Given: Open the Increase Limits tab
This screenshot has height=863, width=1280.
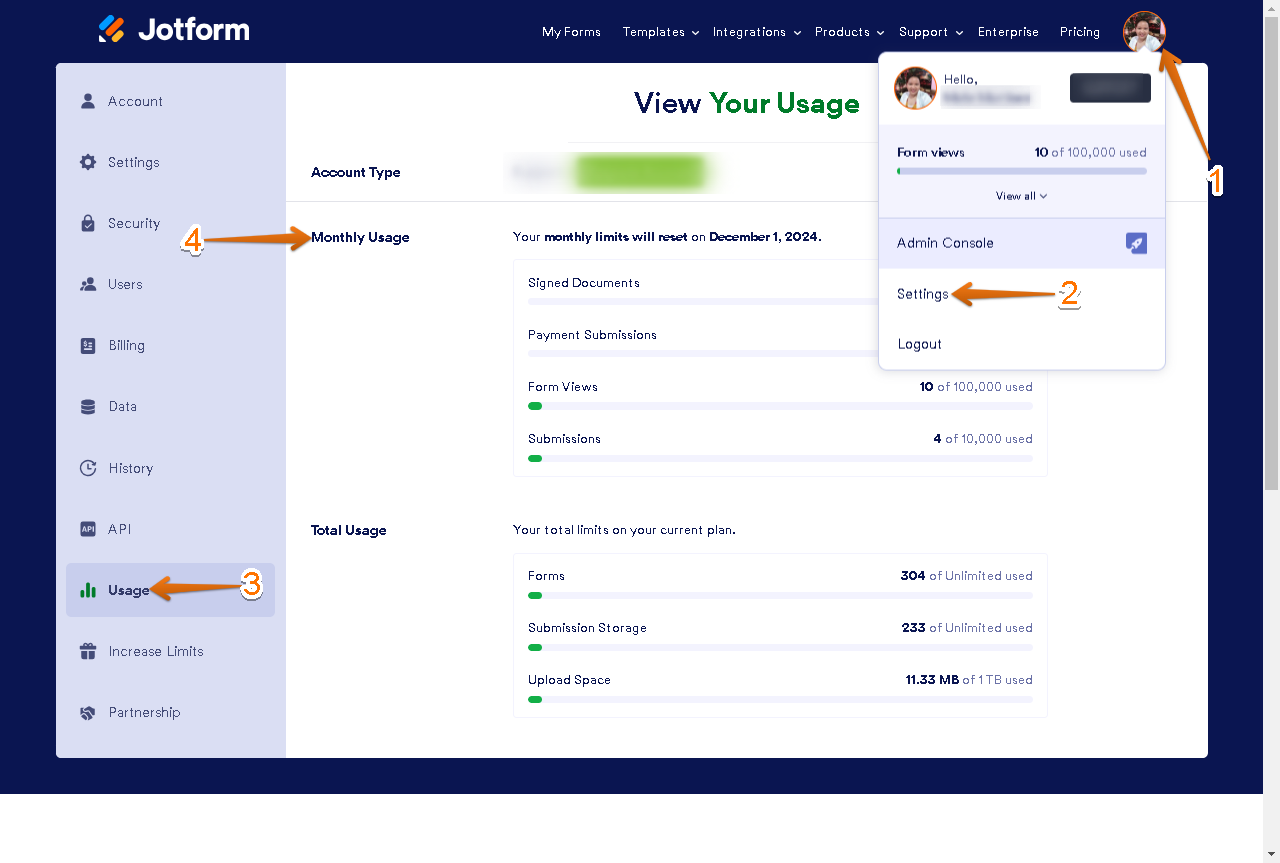Looking at the screenshot, I should (170, 651).
